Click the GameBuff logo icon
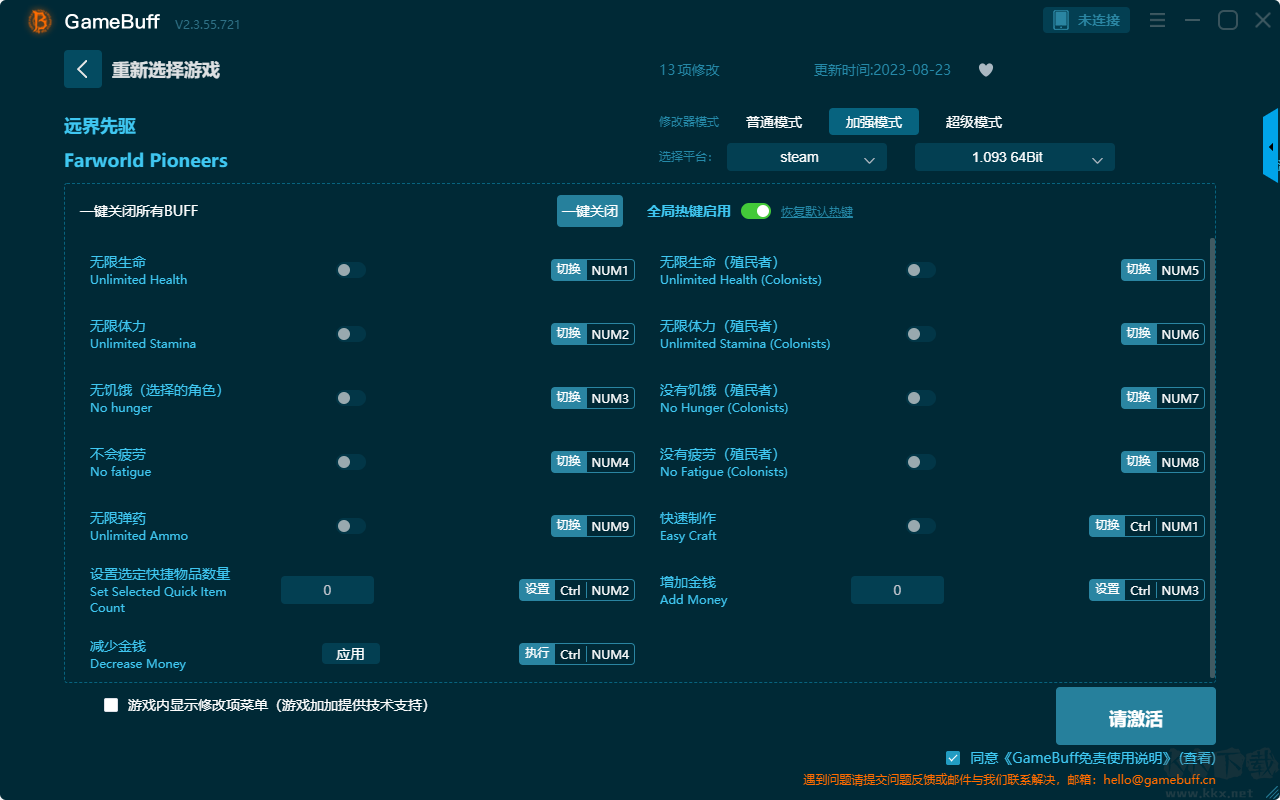1280x800 pixels. [x=40, y=21]
